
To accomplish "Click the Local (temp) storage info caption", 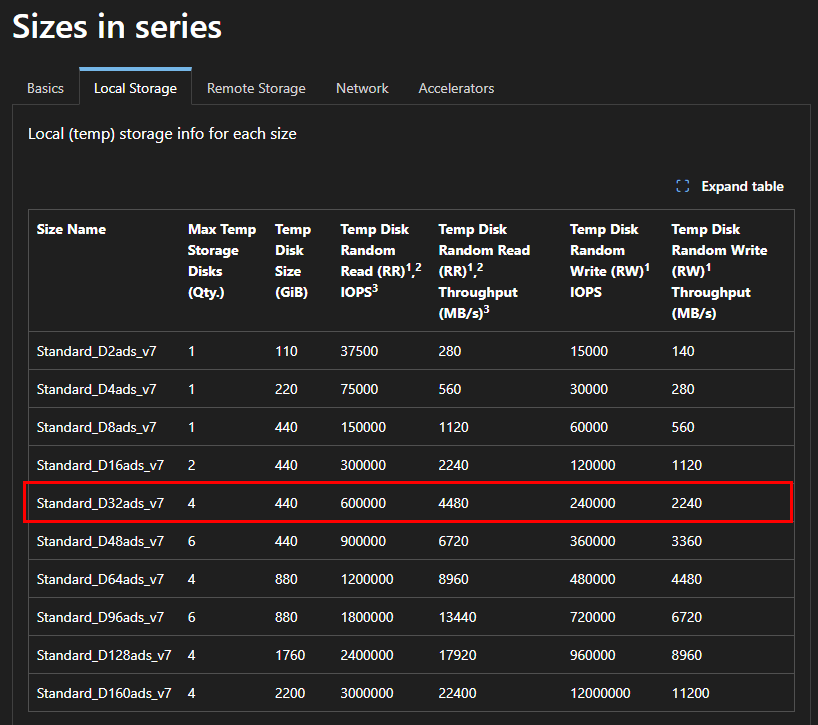I will (162, 133).
